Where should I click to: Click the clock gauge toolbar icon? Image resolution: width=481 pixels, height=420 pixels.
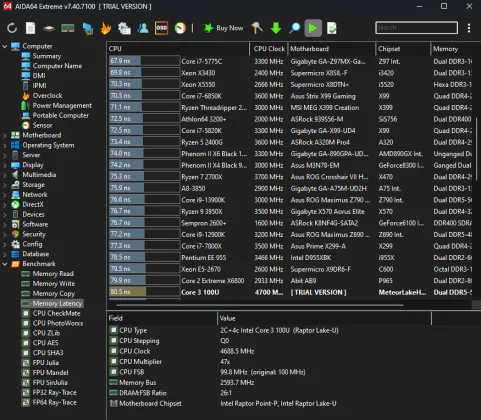tap(180, 28)
